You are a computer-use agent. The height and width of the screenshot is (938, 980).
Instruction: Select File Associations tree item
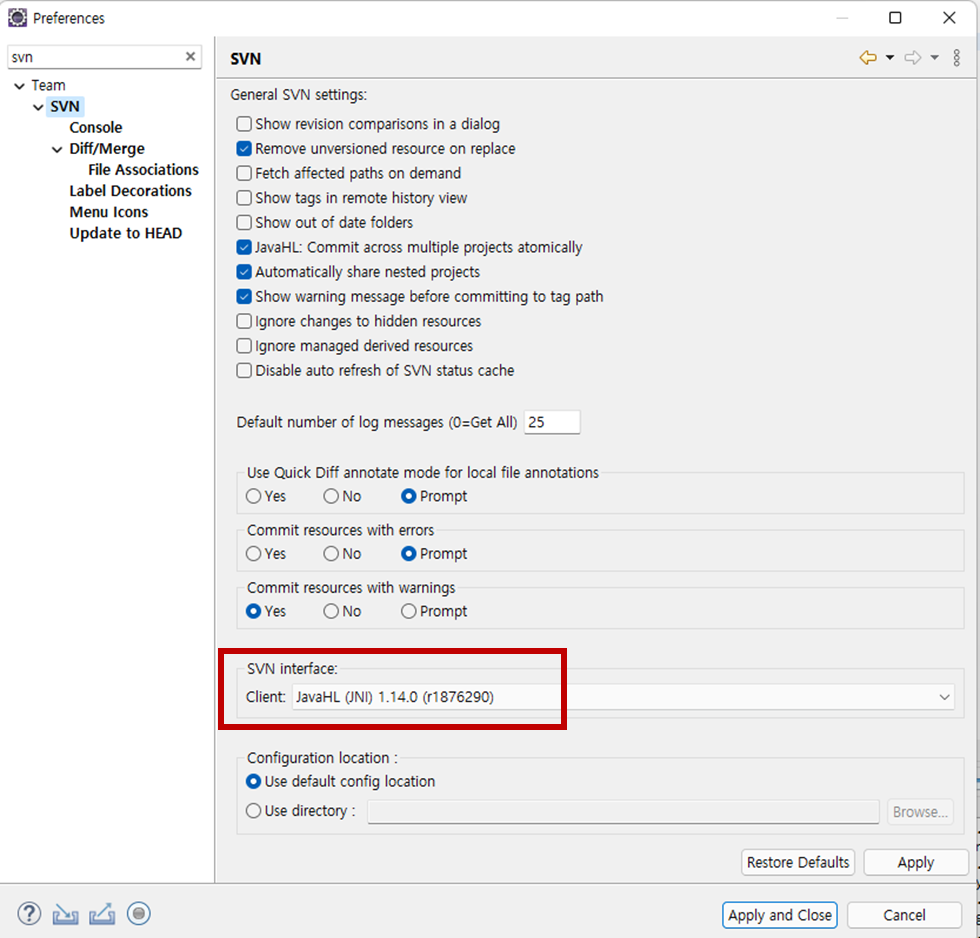143,170
